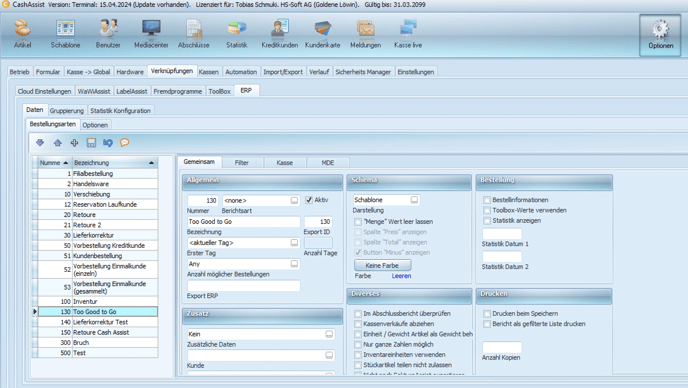The width and height of the screenshot is (688, 388).
Task: Open the Schablone module
Action: coord(65,33)
